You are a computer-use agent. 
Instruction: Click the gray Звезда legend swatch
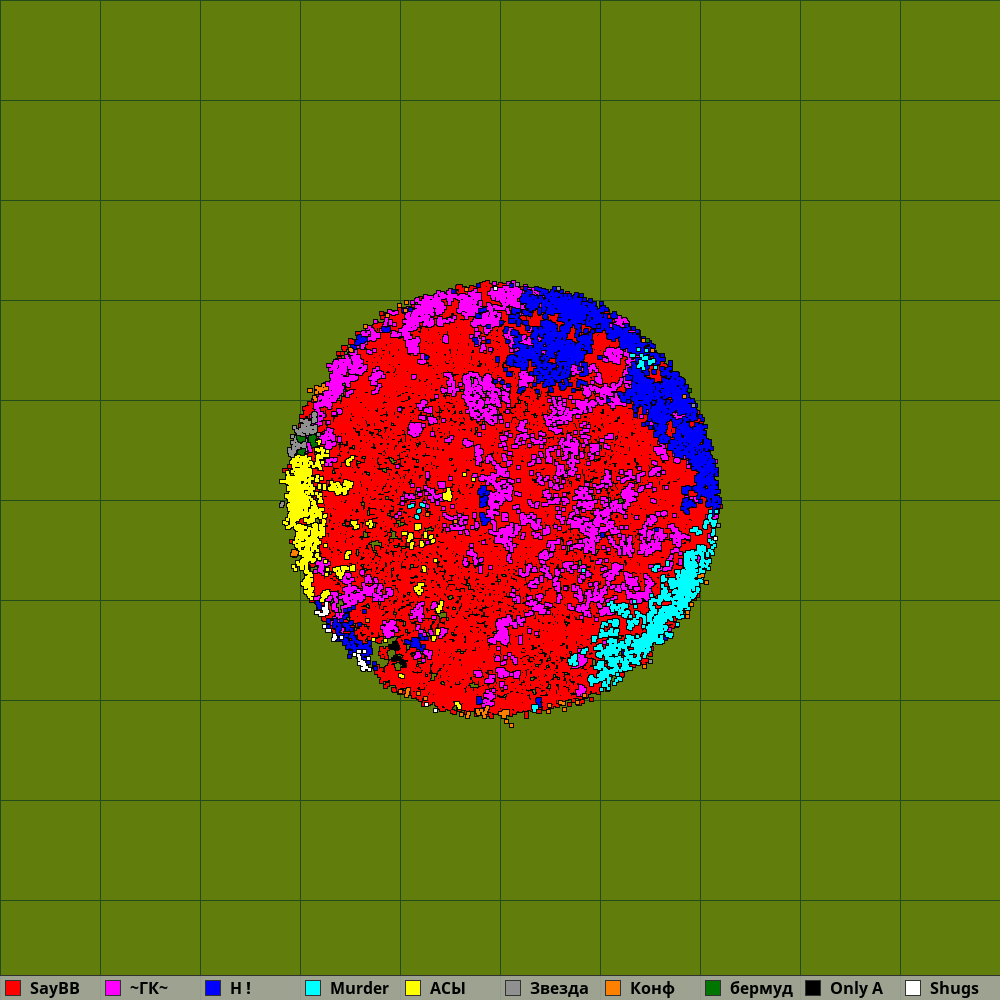pos(513,988)
